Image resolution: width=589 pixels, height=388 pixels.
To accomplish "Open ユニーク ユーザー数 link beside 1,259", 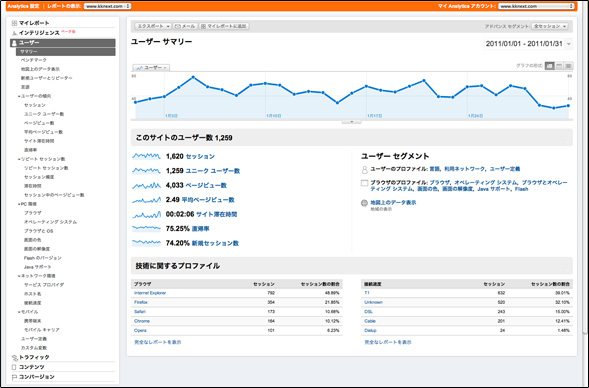I will 213,171.
